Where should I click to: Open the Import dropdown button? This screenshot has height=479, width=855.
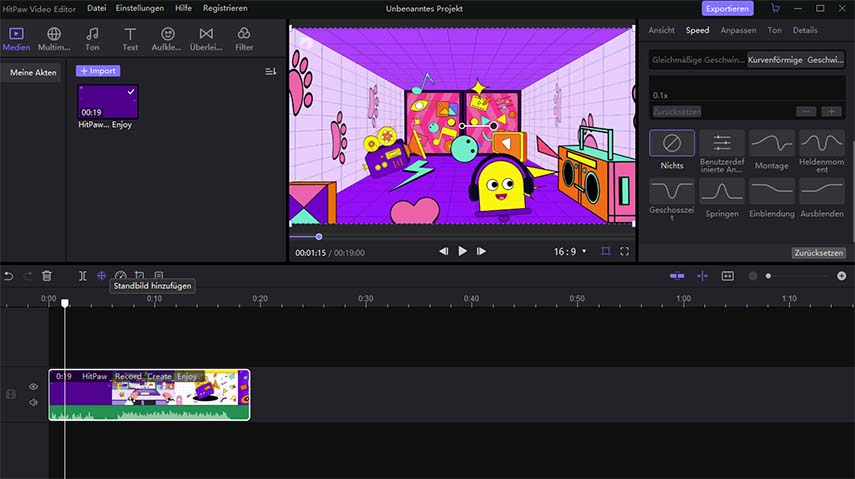[98, 71]
